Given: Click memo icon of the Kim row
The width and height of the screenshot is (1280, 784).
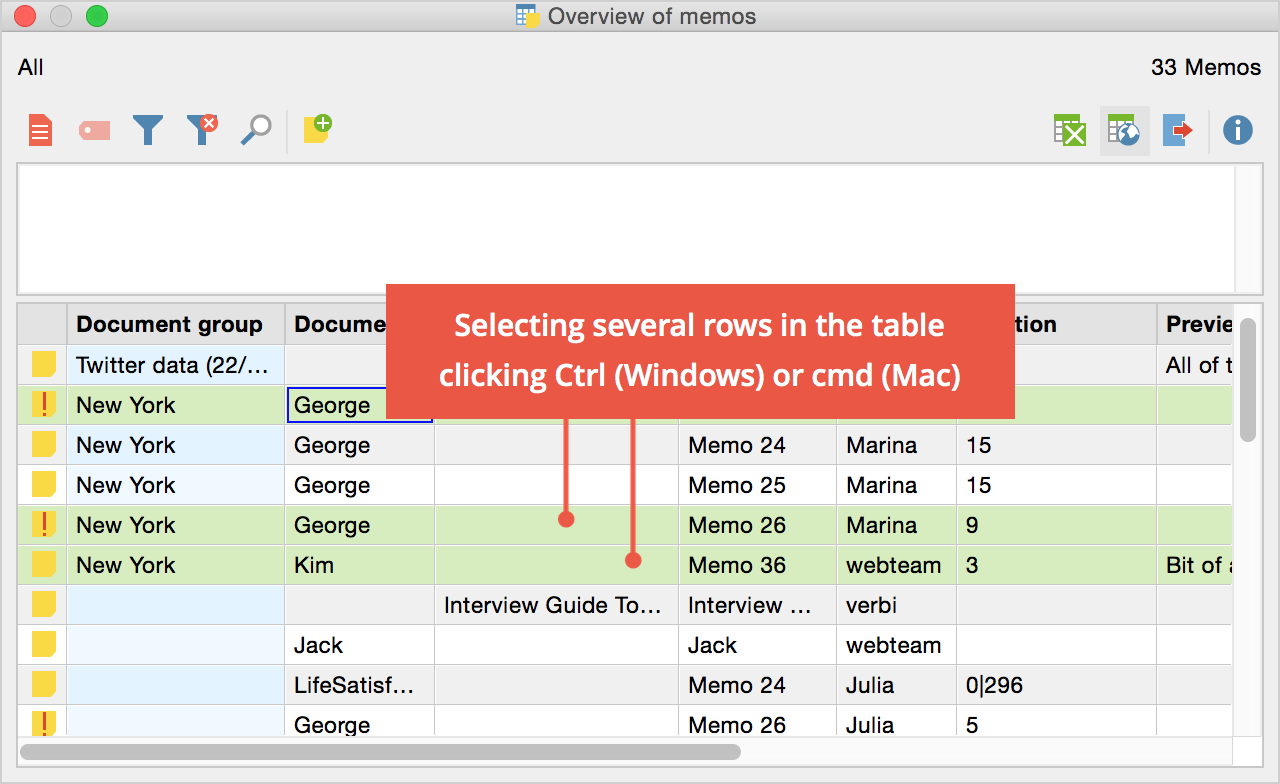Looking at the screenshot, I should pyautogui.click(x=43, y=565).
